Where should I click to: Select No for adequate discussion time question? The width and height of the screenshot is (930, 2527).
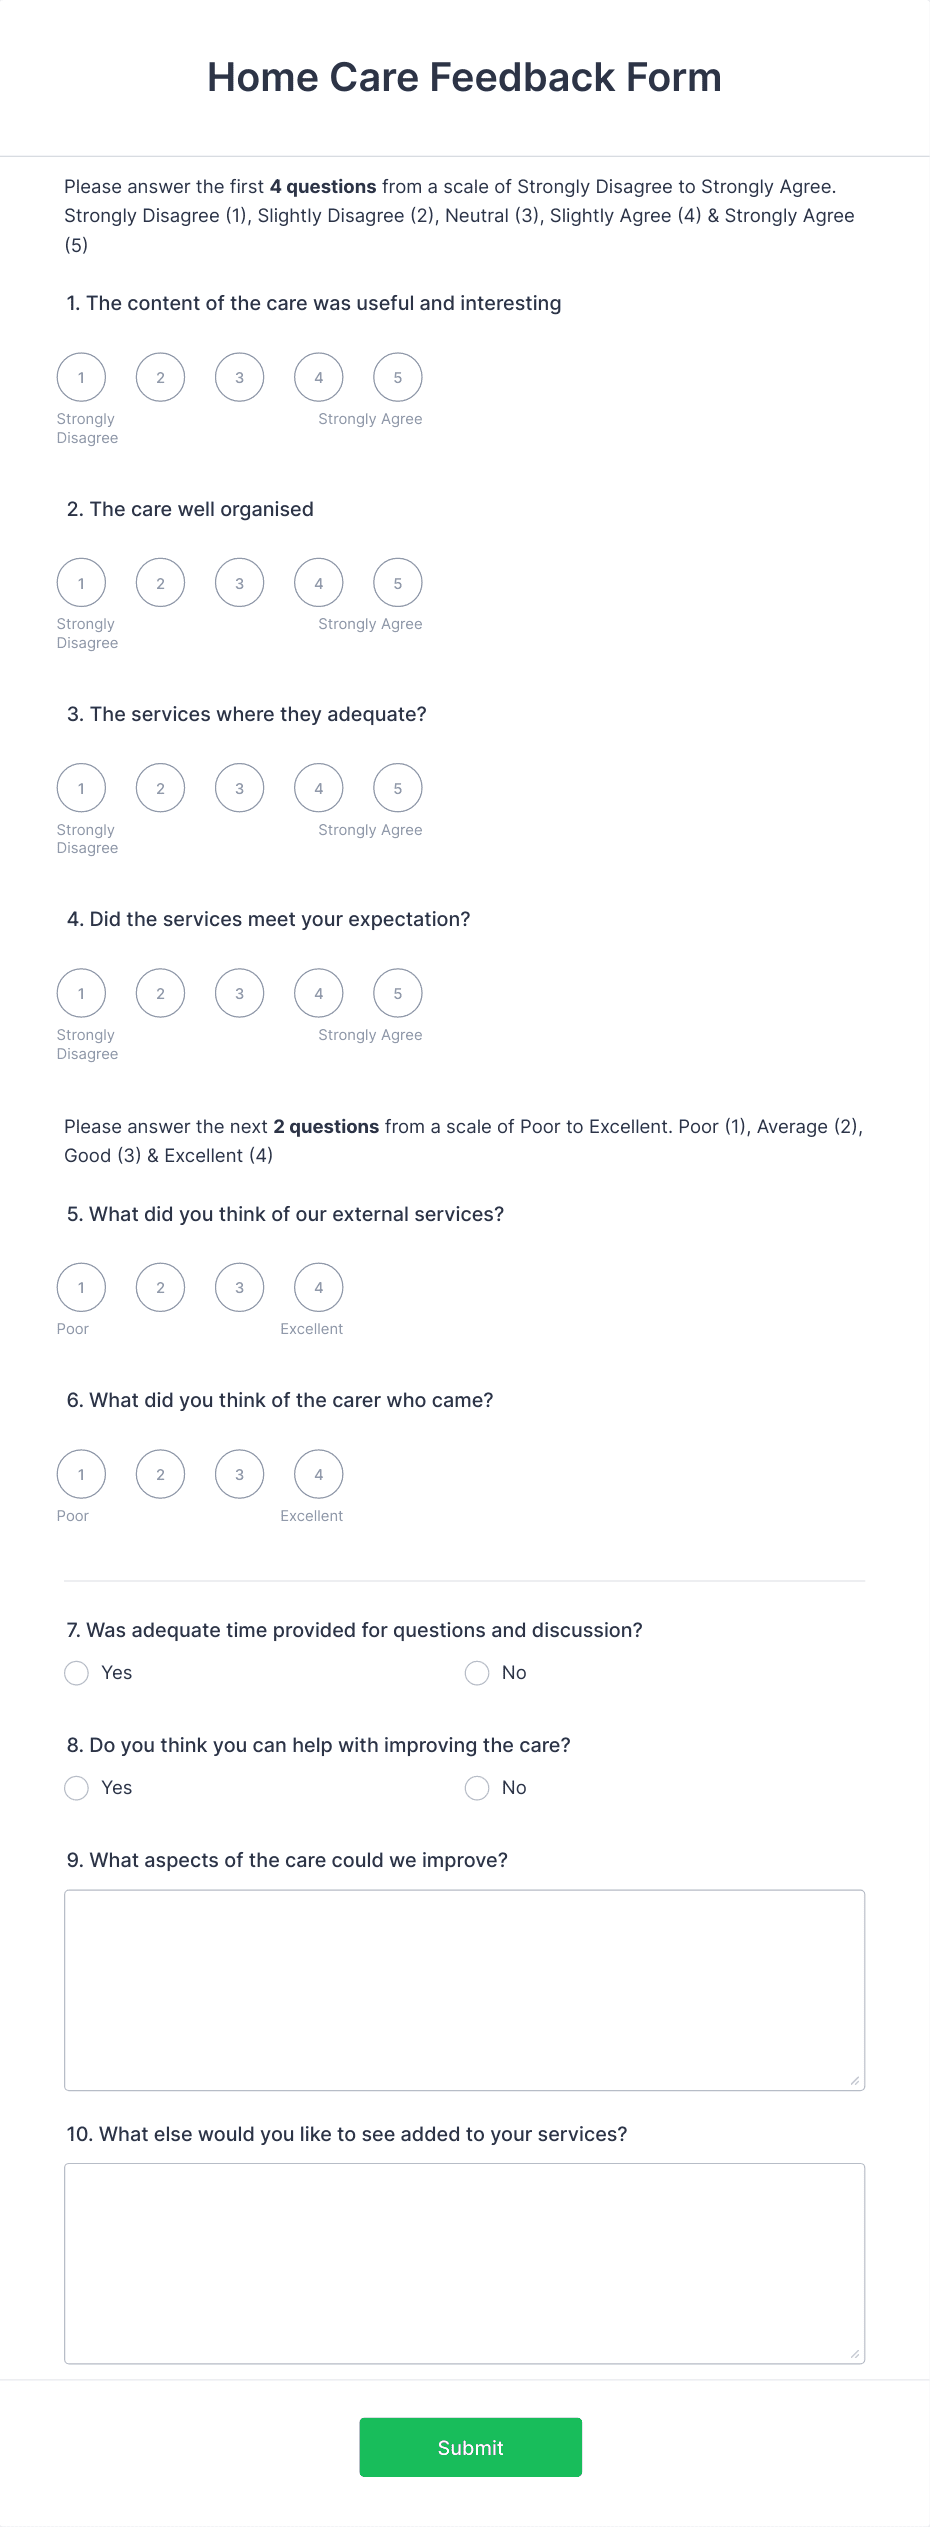coord(477,1672)
